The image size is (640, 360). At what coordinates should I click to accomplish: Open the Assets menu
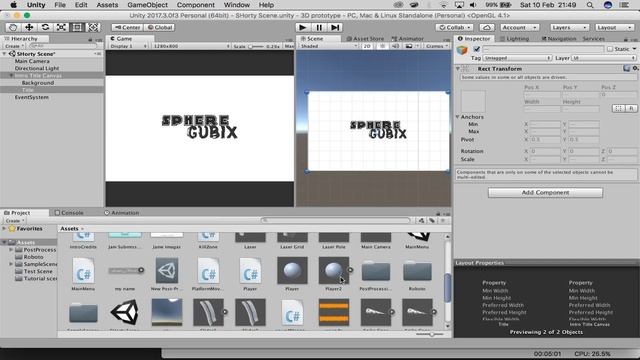[x=107, y=5]
